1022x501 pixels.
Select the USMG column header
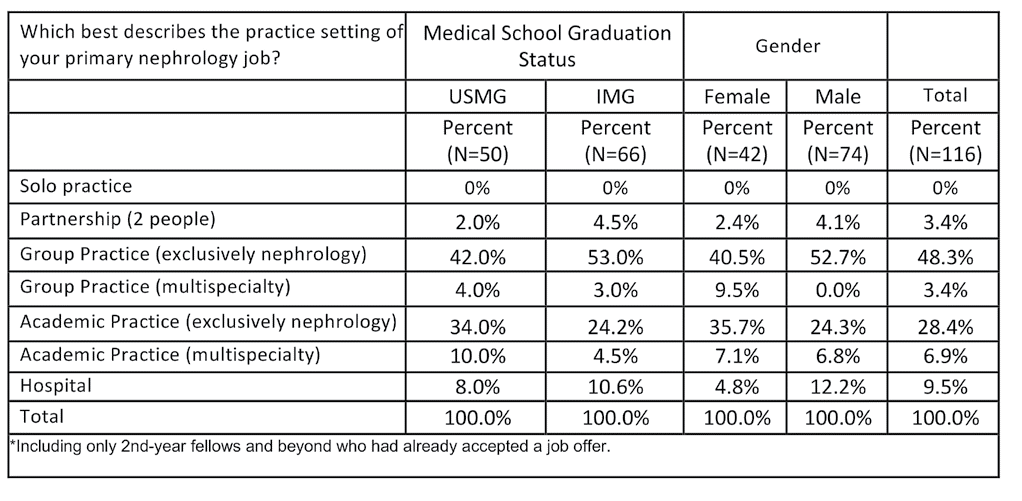point(477,97)
